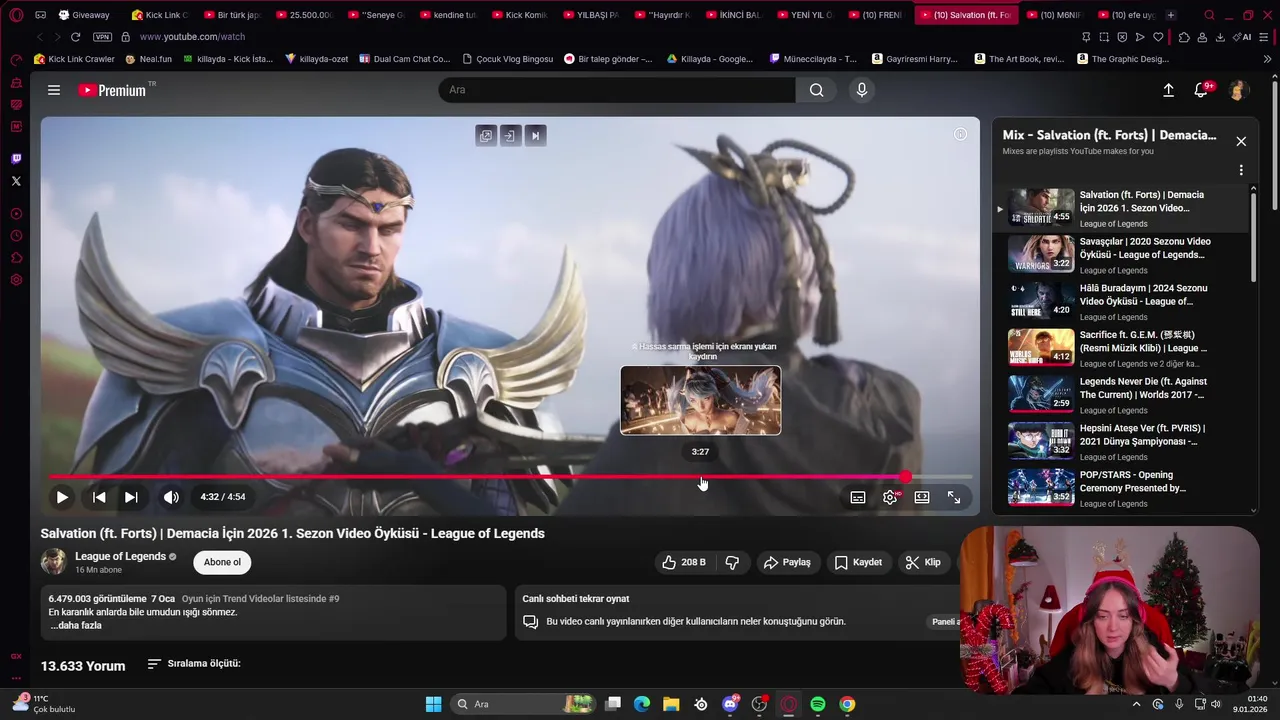This screenshot has height=720, width=1280.
Task: Open the Kick Link Crawler bookmark
Action: [74, 59]
